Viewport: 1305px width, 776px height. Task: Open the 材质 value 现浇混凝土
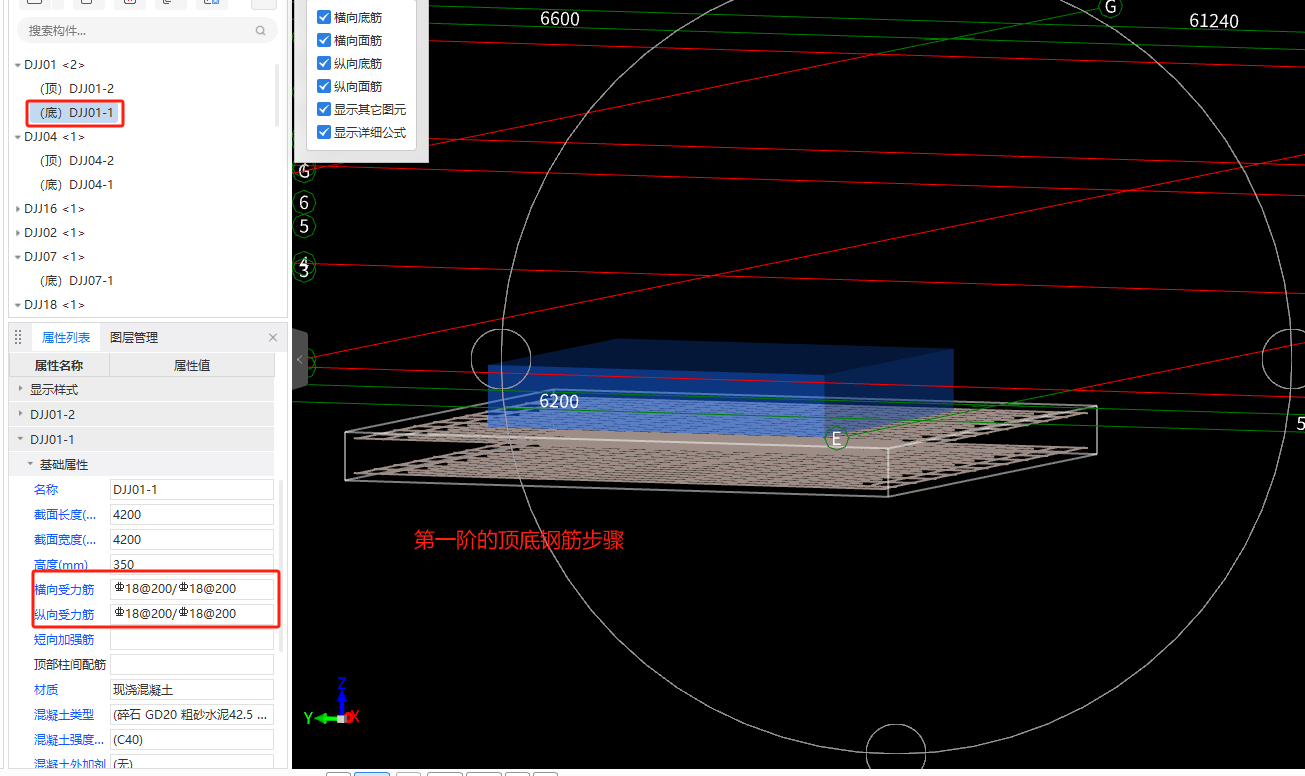192,689
